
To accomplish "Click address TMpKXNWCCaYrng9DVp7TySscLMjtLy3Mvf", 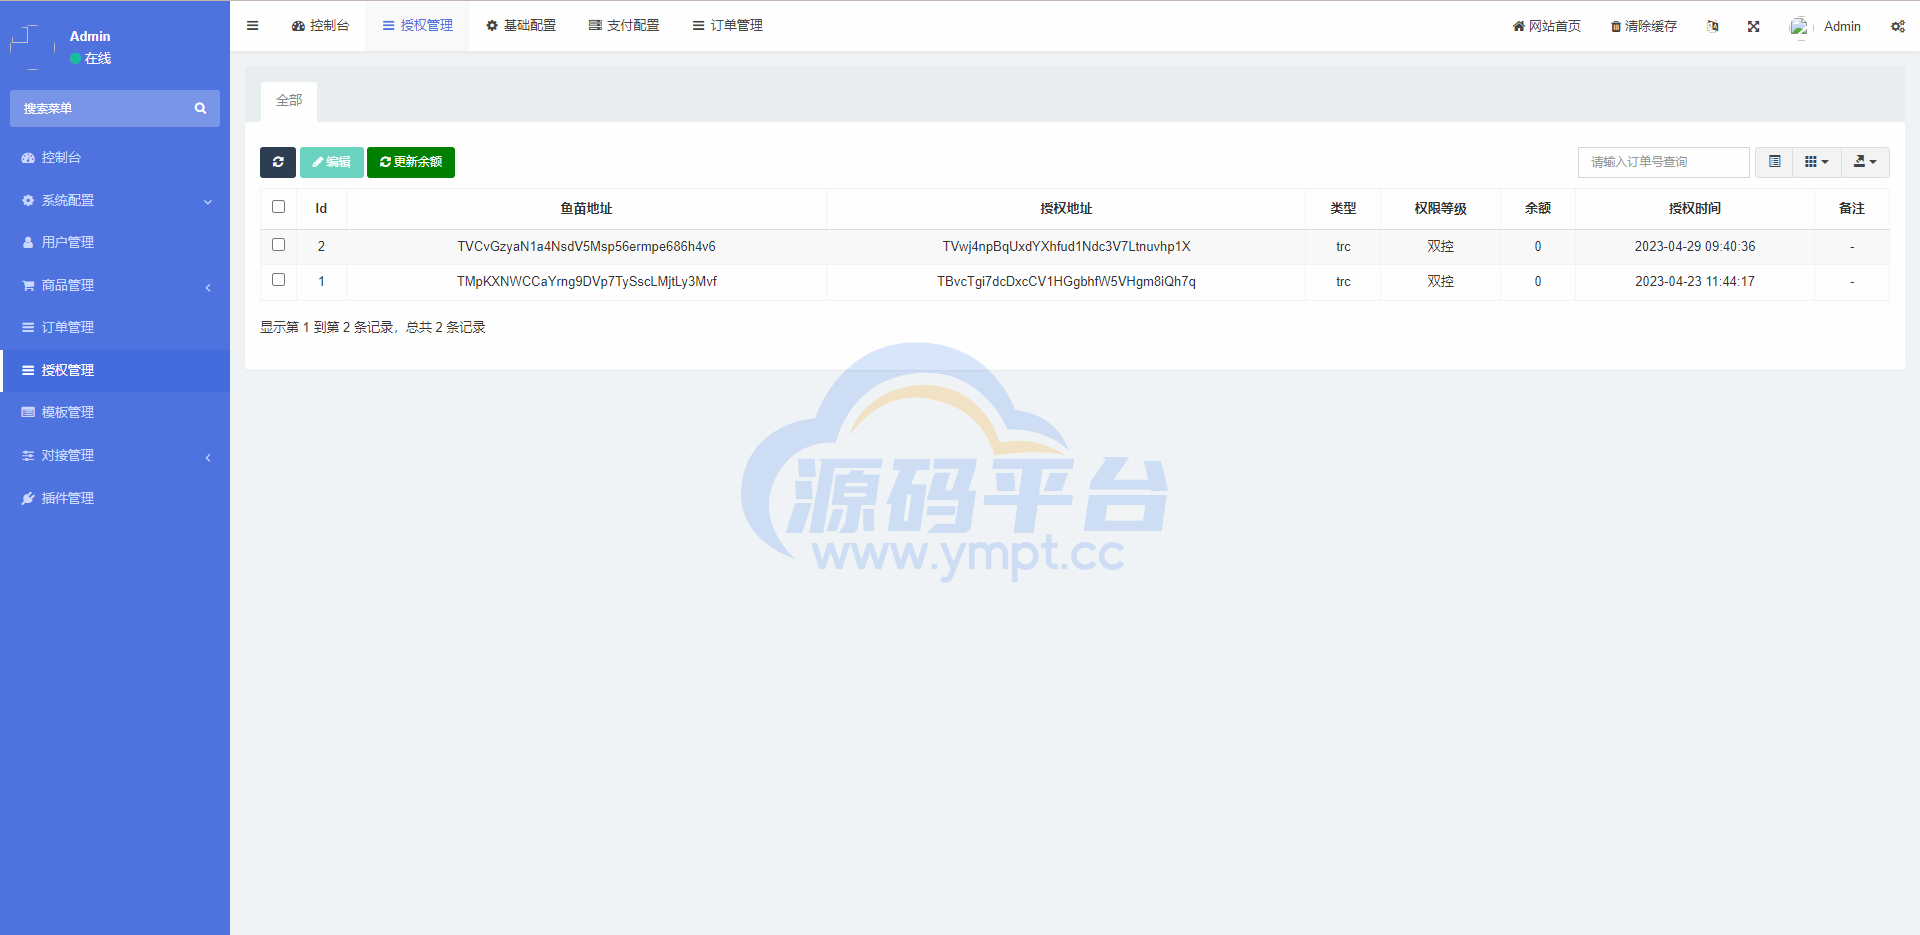I will pos(586,281).
